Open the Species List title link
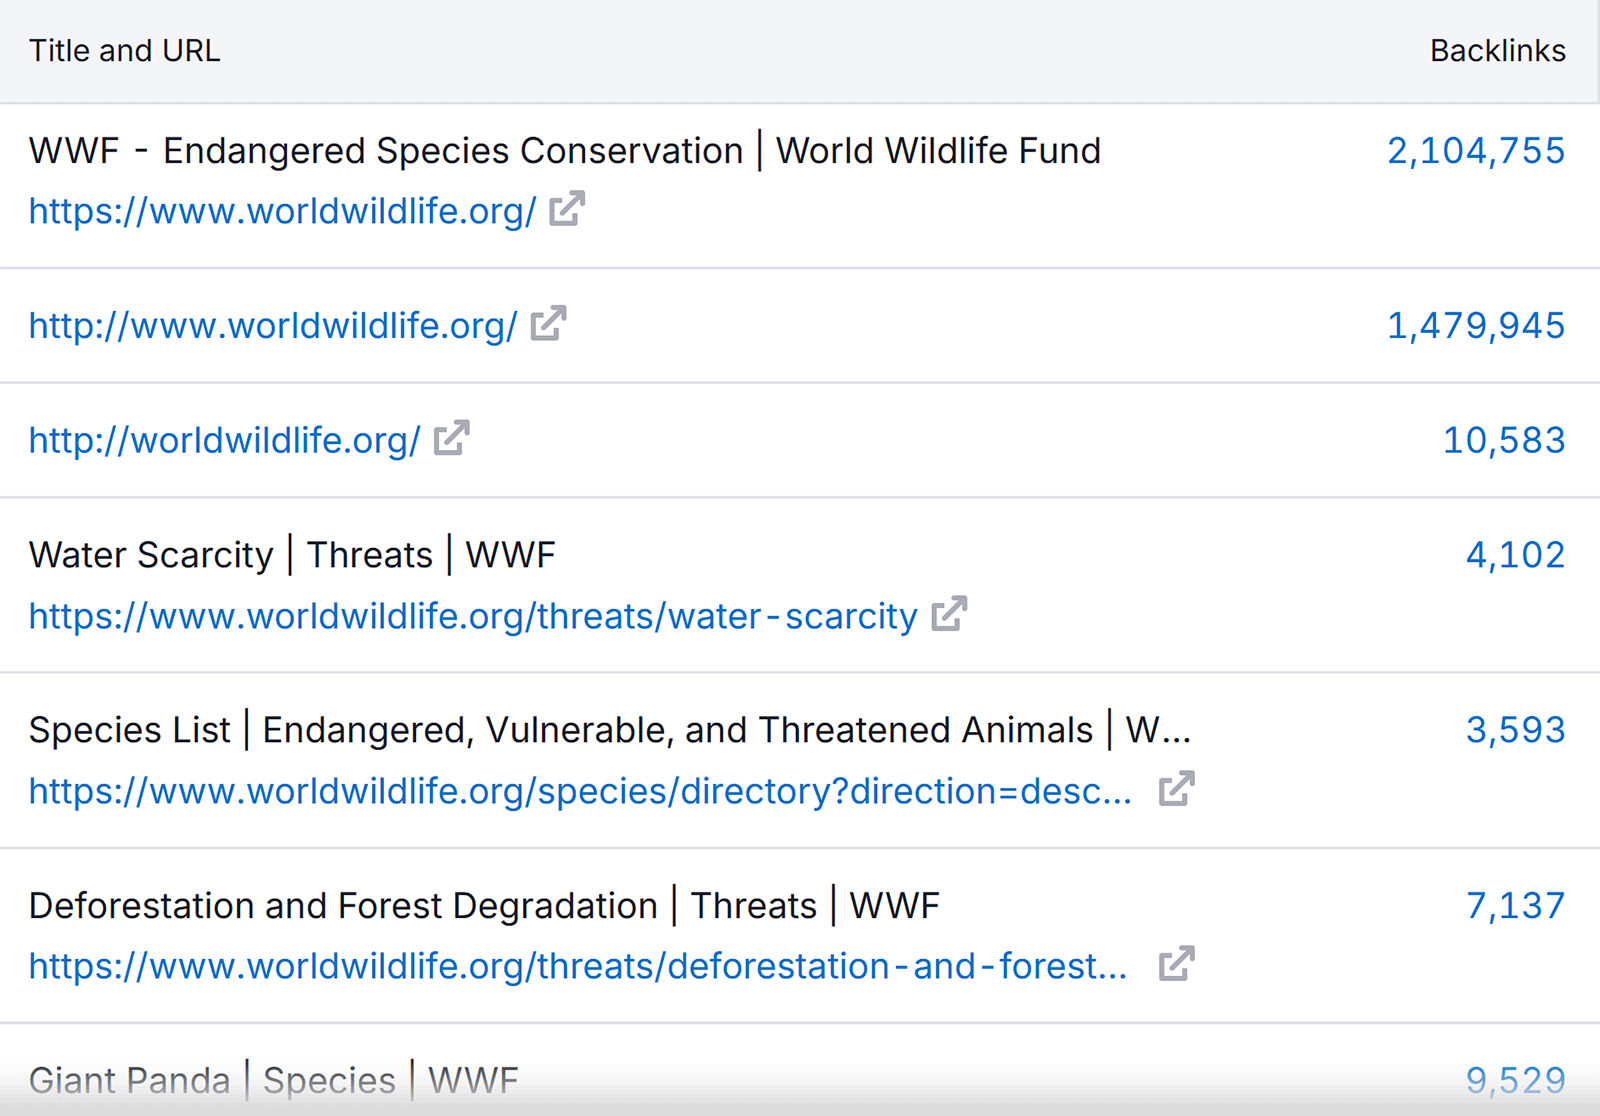1600x1116 pixels. (609, 730)
